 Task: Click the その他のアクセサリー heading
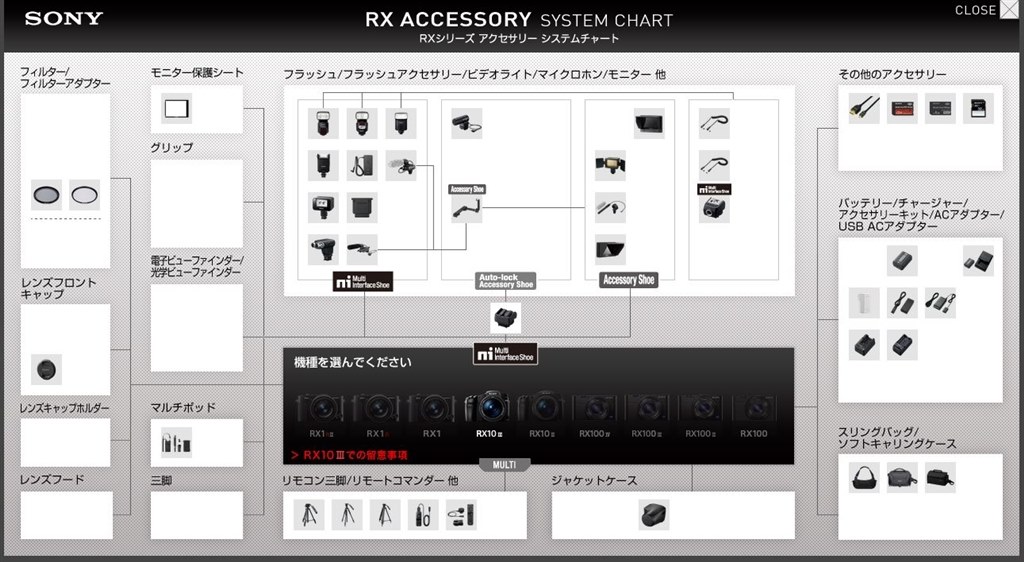(x=892, y=74)
